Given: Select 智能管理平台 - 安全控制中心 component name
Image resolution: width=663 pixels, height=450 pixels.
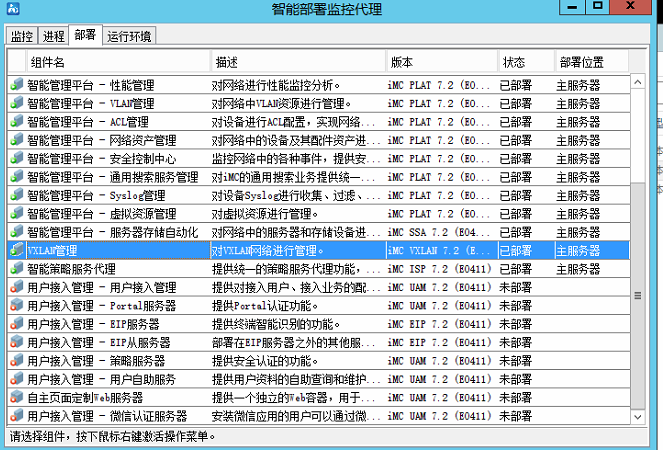Looking at the screenshot, I should [x=102, y=159].
